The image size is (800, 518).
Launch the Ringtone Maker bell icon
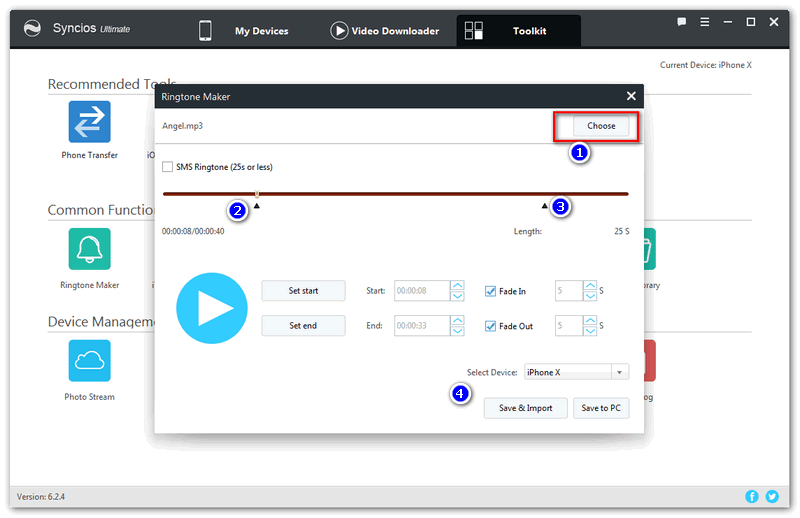(89, 249)
